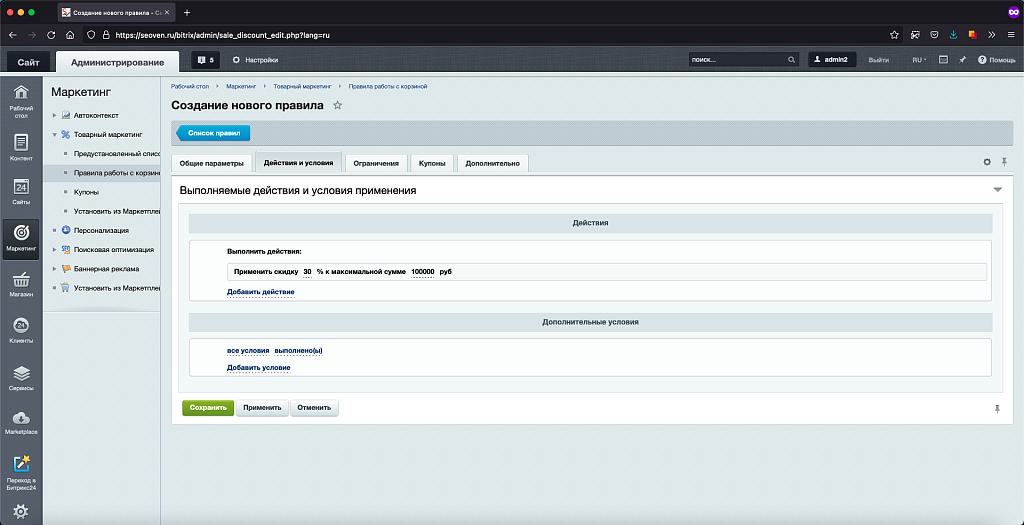Click the admin search input field
Image resolution: width=1024 pixels, height=525 pixels.
737,60
